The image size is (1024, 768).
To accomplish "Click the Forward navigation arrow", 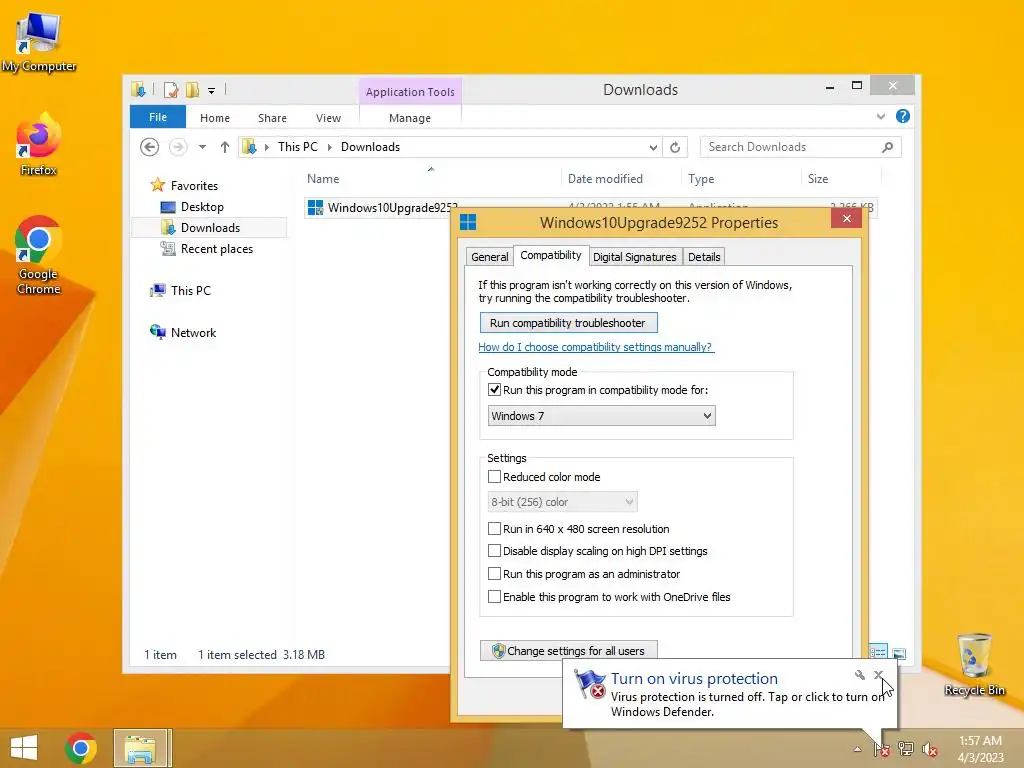I will click(x=178, y=147).
